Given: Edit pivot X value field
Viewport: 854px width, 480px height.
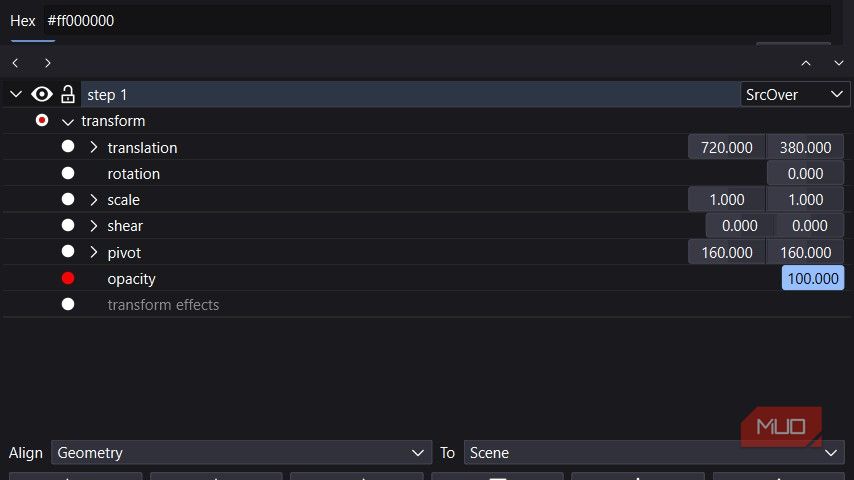Looking at the screenshot, I should click(x=727, y=252).
